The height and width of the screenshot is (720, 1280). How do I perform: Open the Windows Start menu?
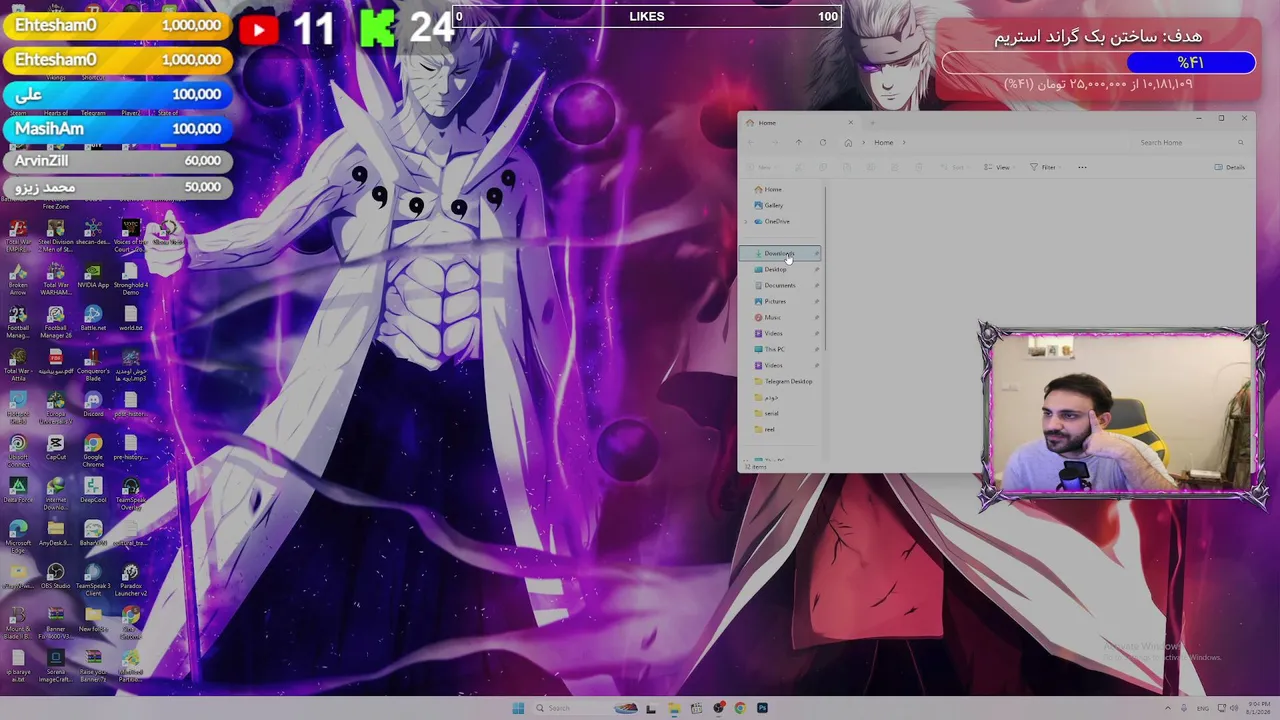[518, 708]
